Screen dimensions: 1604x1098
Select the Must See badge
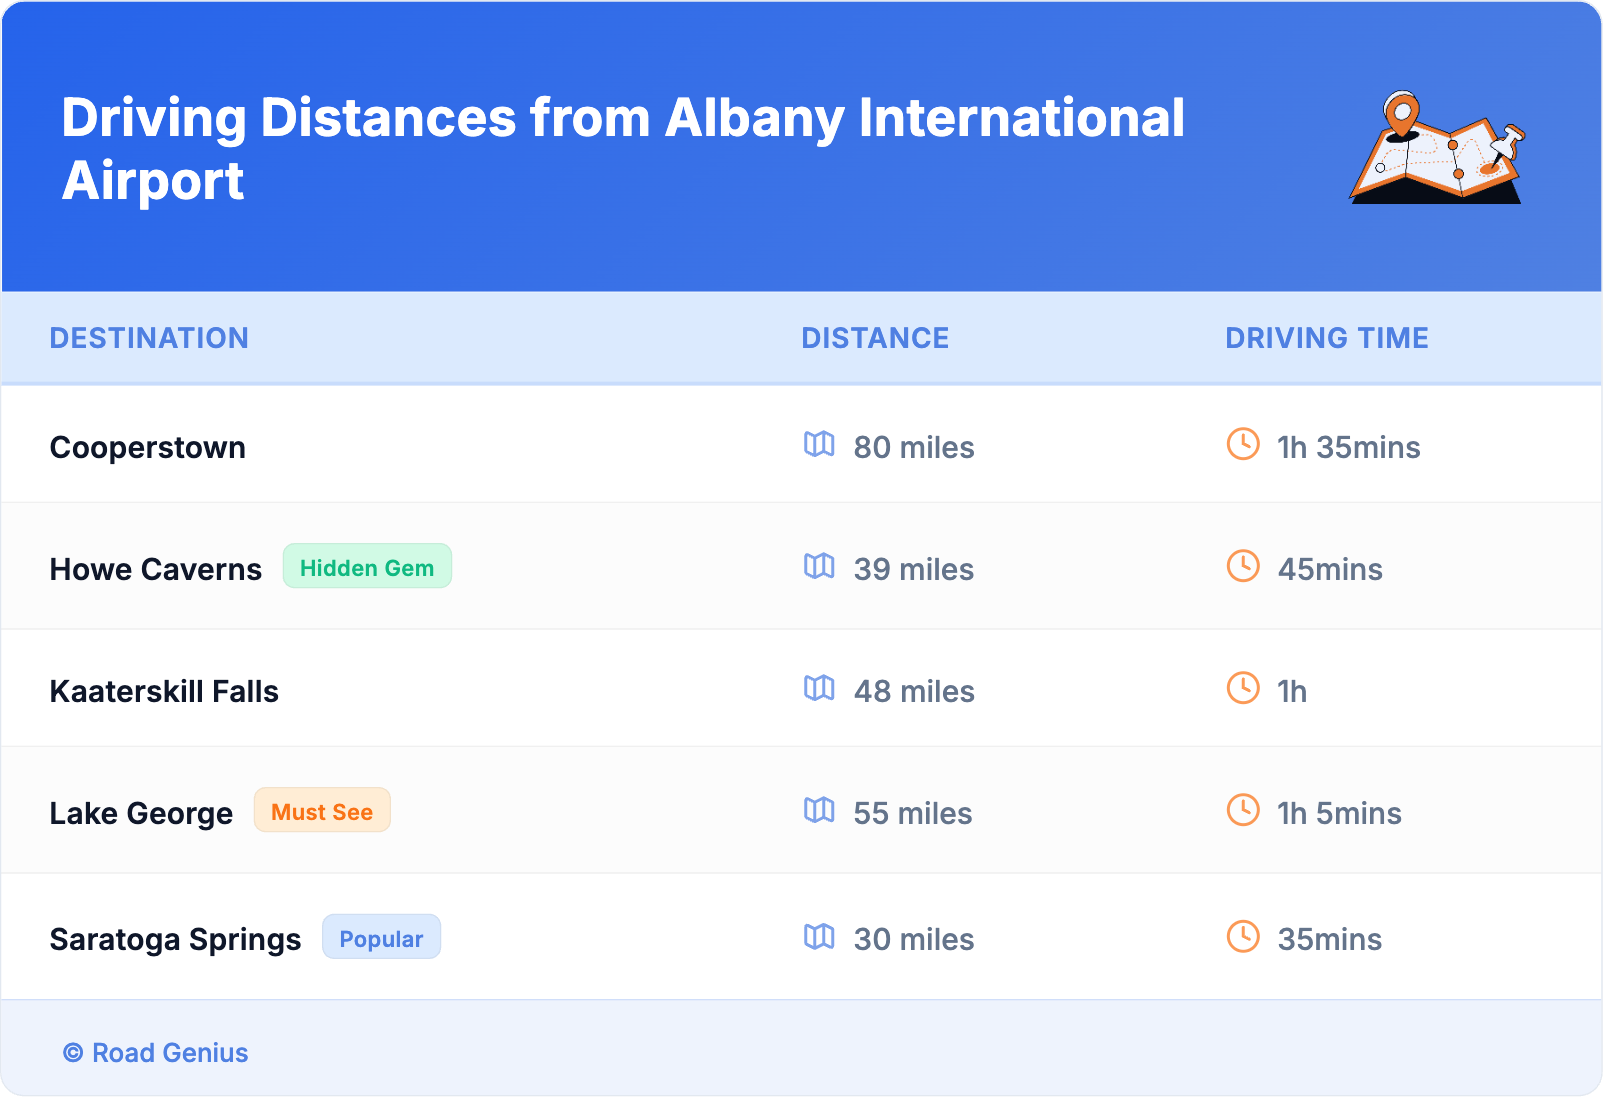click(x=322, y=811)
